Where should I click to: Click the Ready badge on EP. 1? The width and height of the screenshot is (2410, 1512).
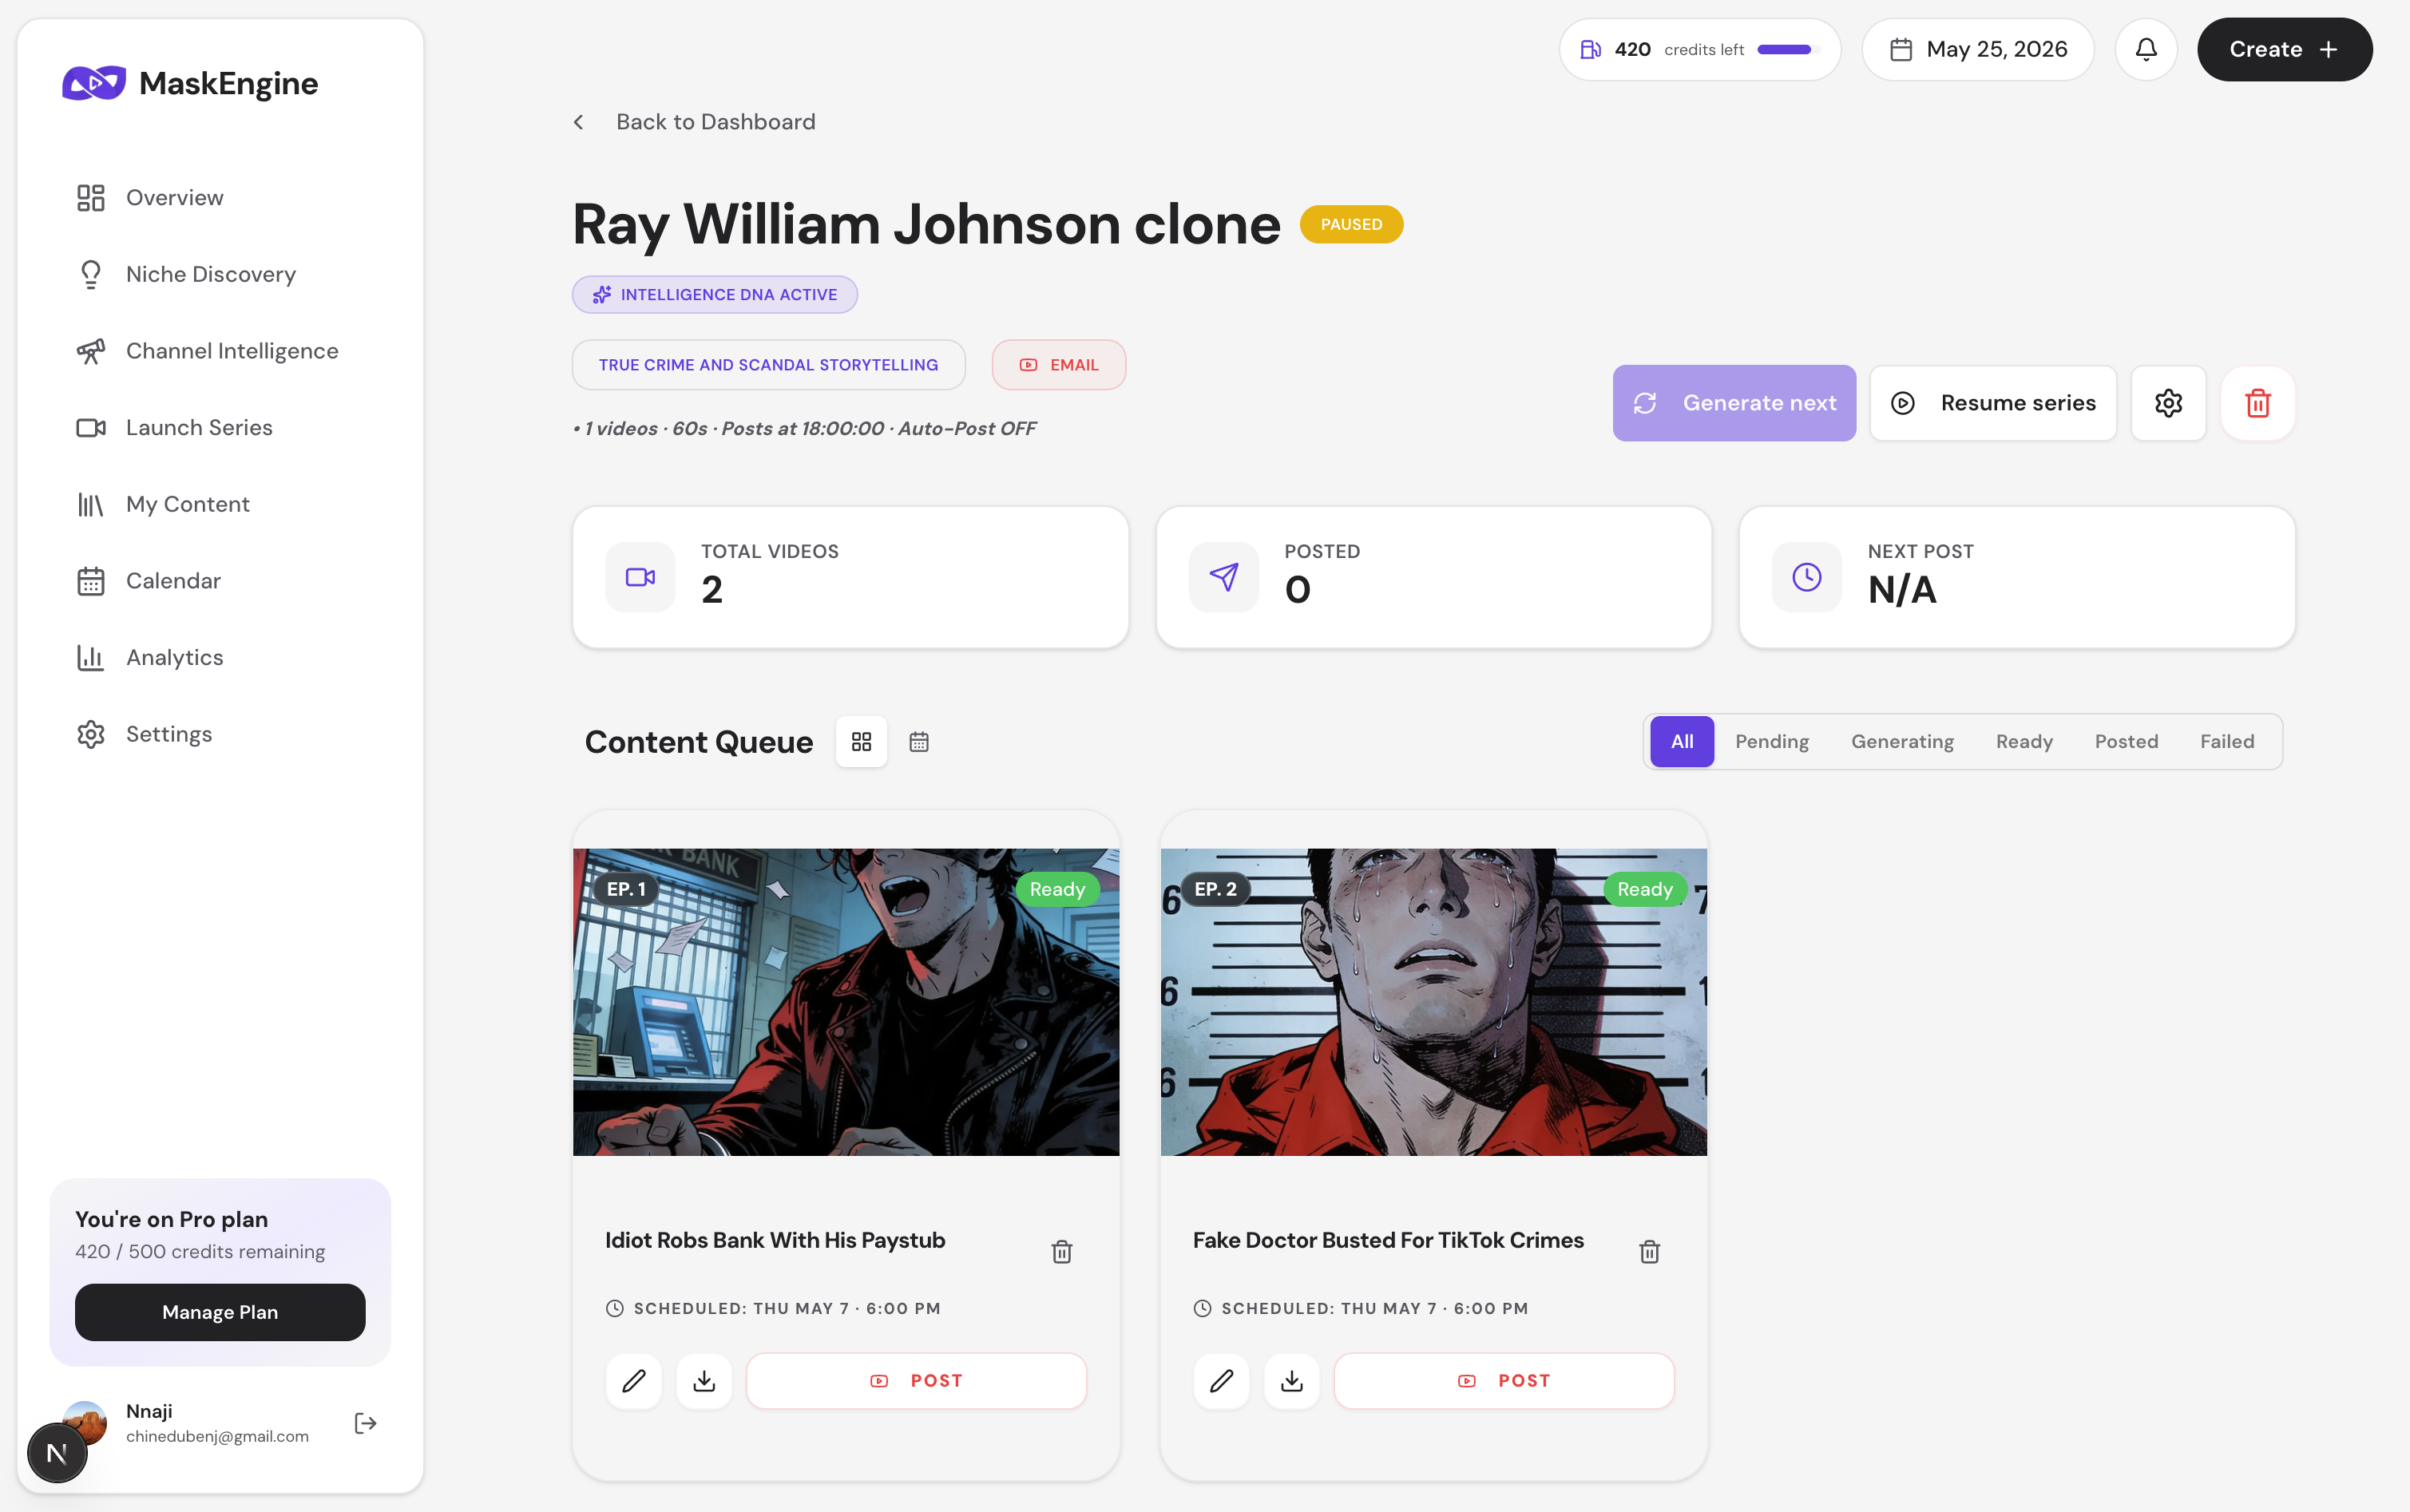pos(1057,889)
